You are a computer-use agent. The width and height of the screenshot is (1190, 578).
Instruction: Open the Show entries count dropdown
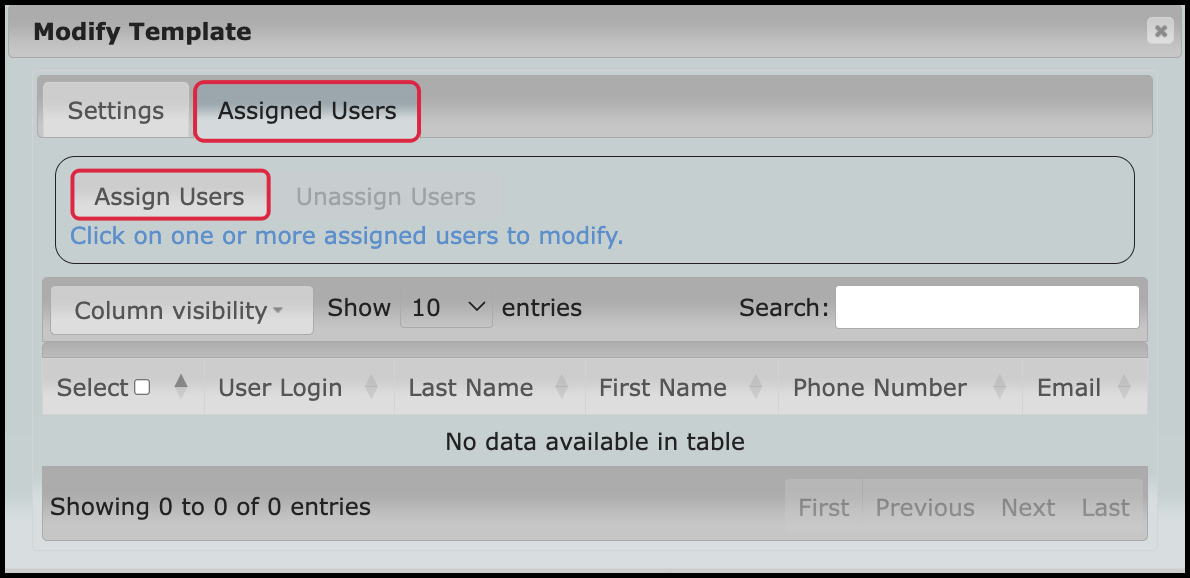coord(446,307)
